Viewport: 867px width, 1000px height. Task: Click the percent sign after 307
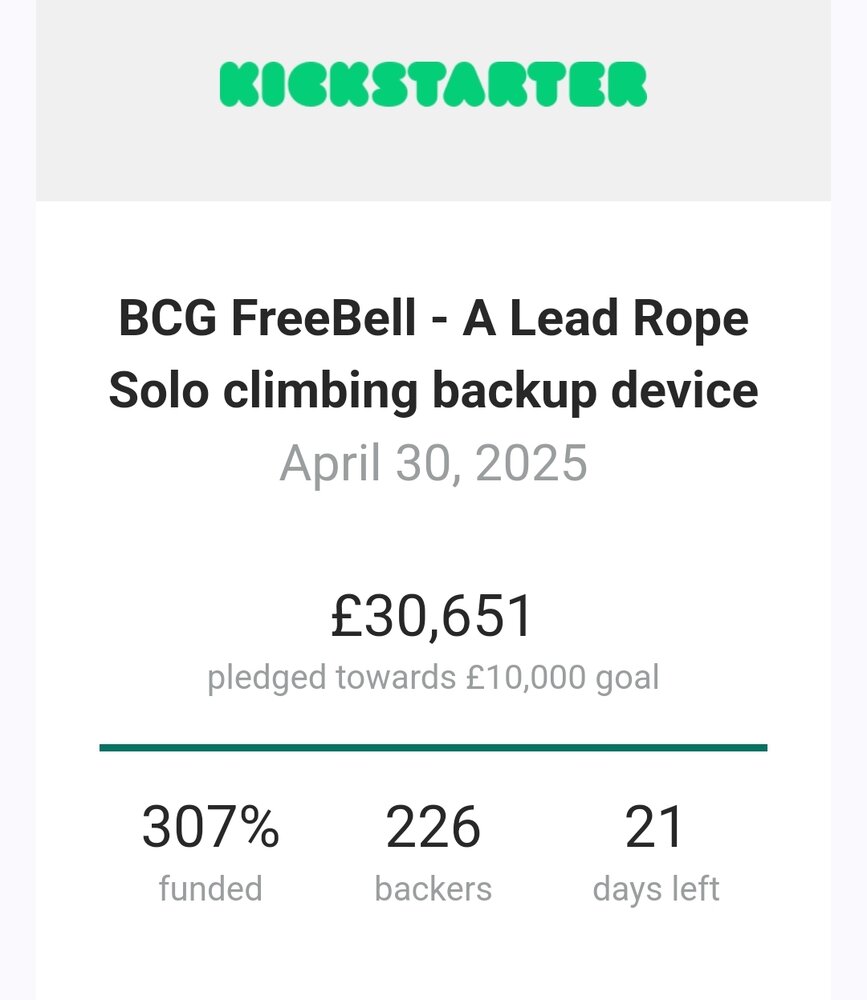click(x=261, y=828)
